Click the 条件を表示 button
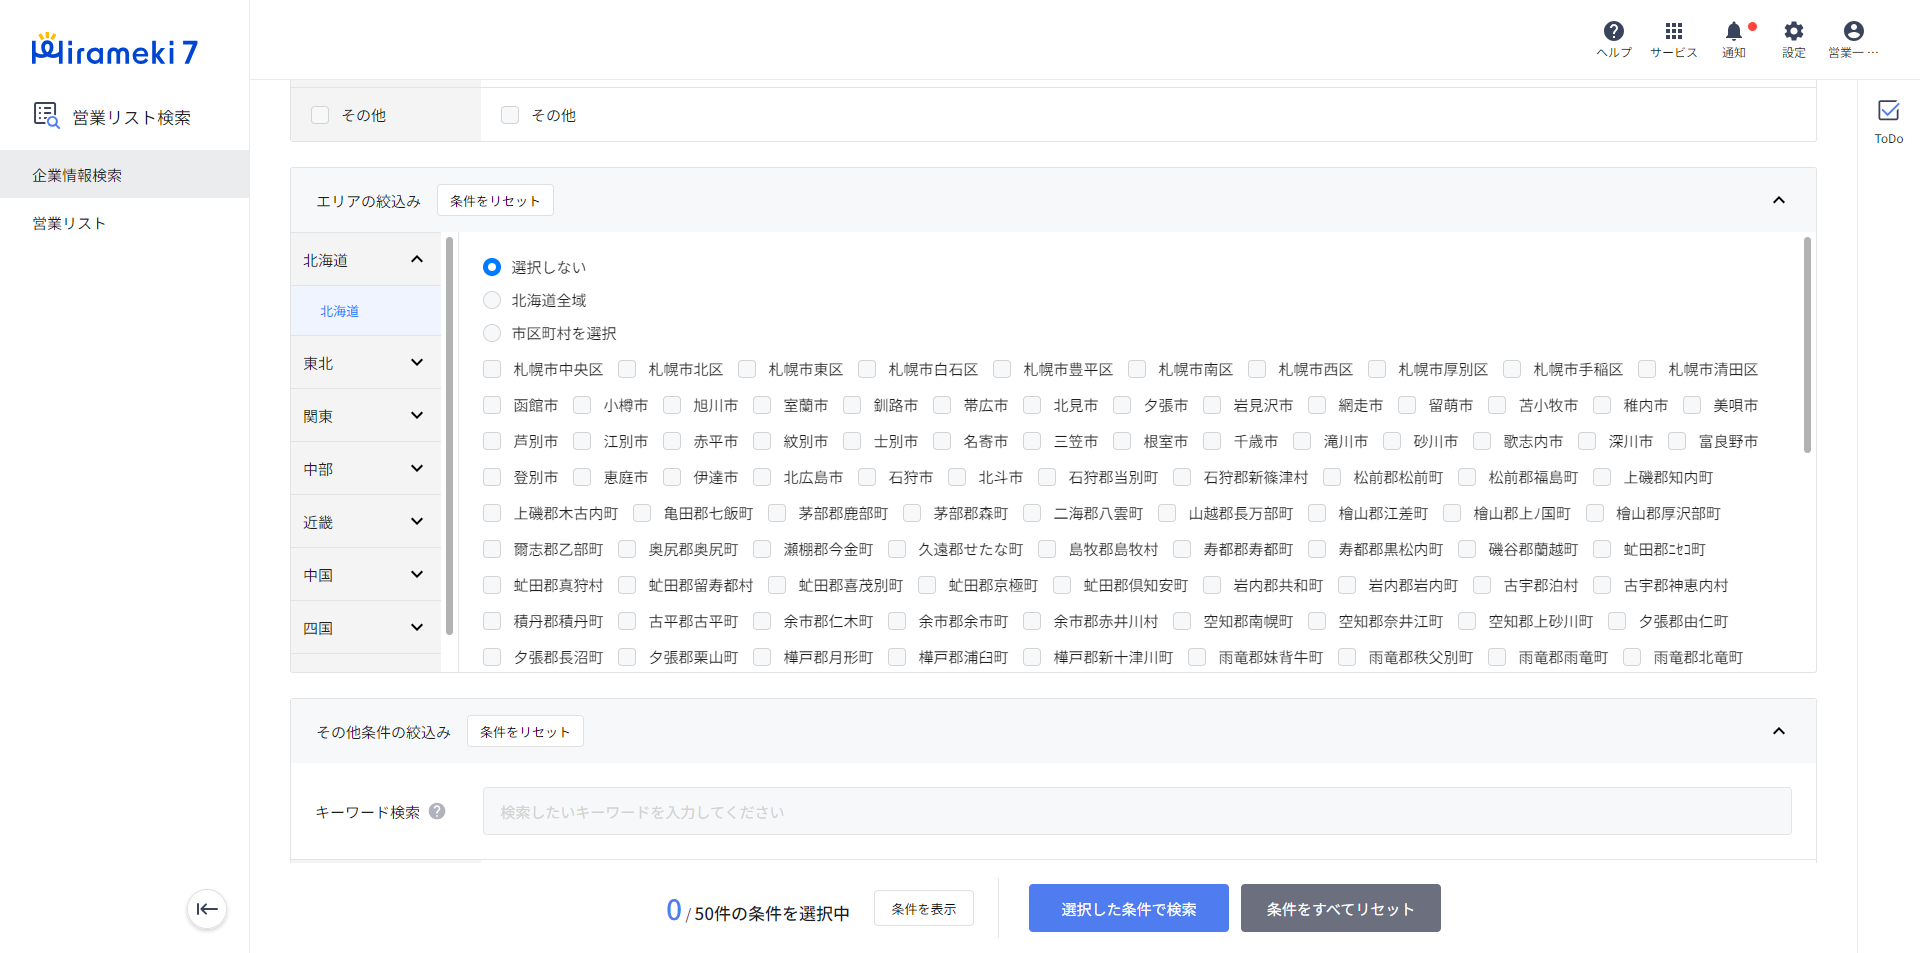This screenshot has height=953, width=1920. [924, 908]
